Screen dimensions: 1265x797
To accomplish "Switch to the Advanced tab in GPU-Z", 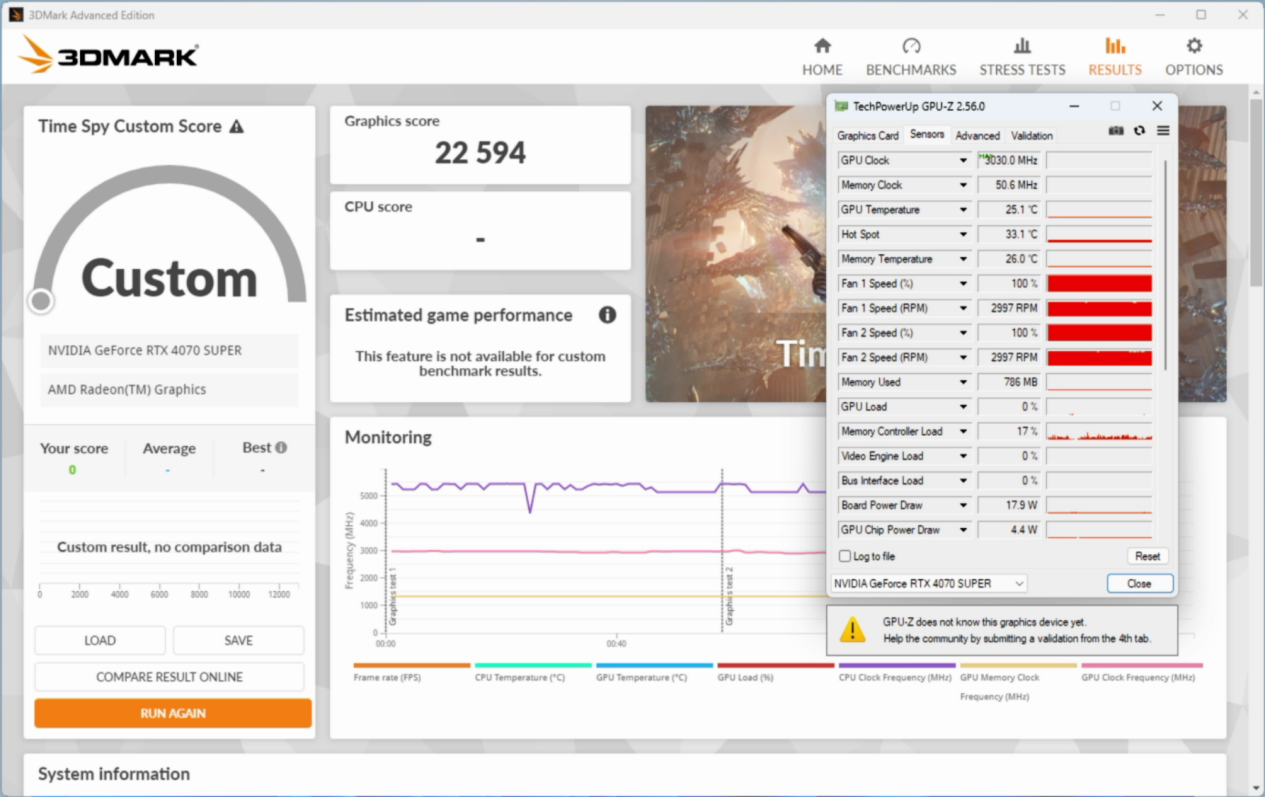I will pyautogui.click(x=977, y=135).
